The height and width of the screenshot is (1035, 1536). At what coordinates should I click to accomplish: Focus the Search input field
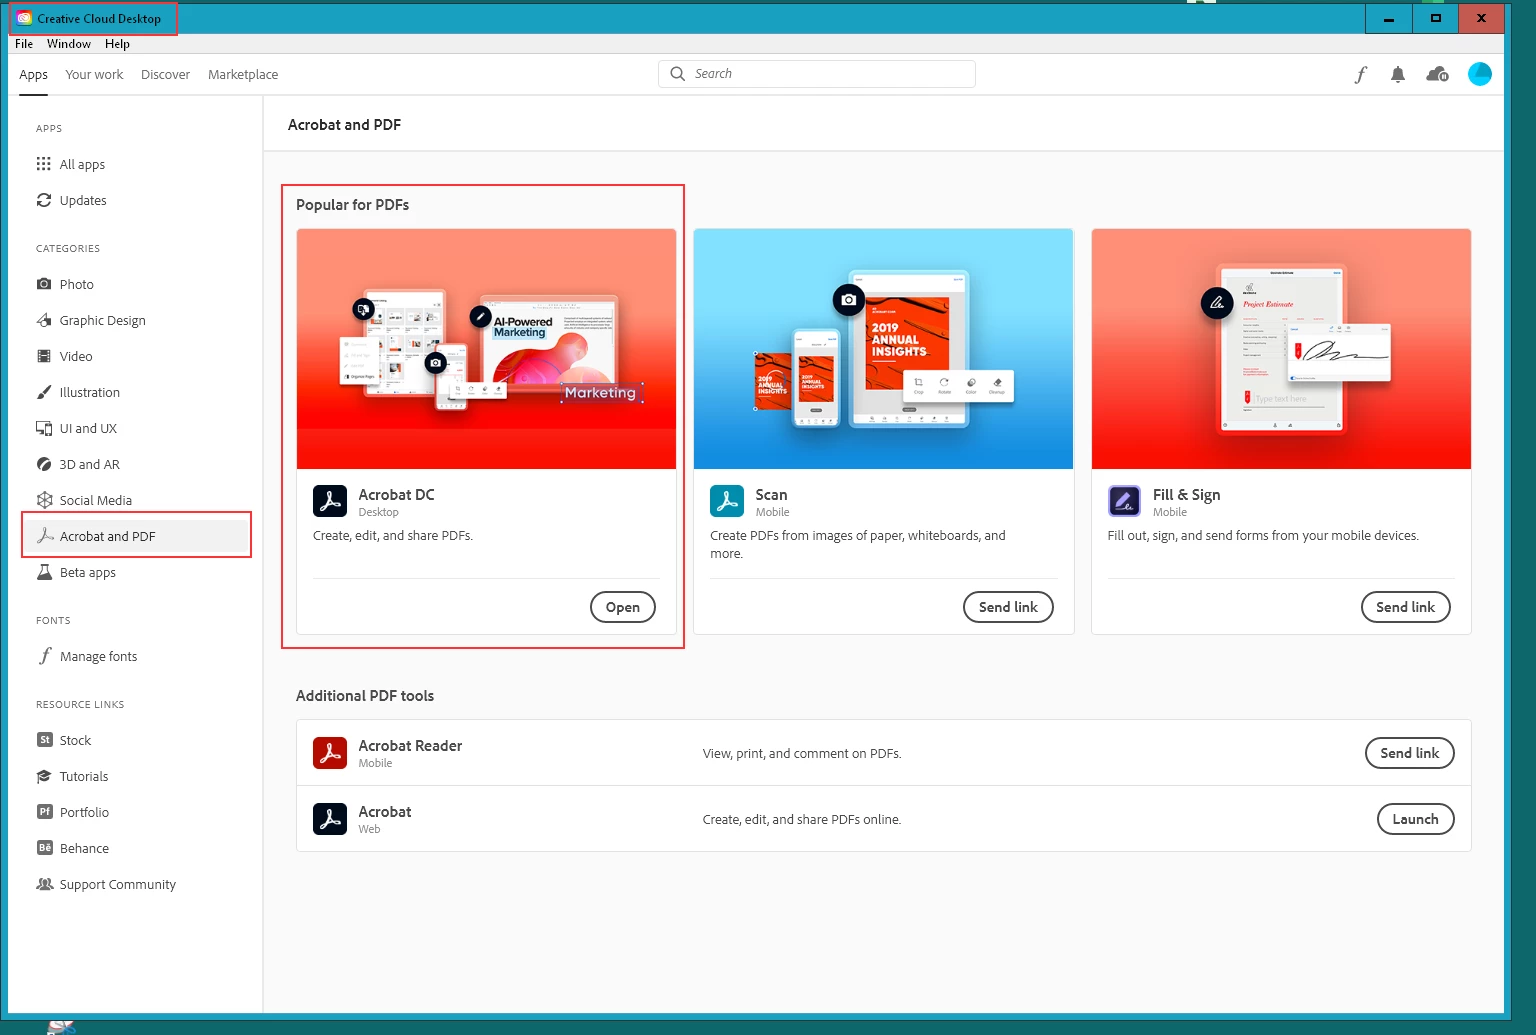coord(817,74)
